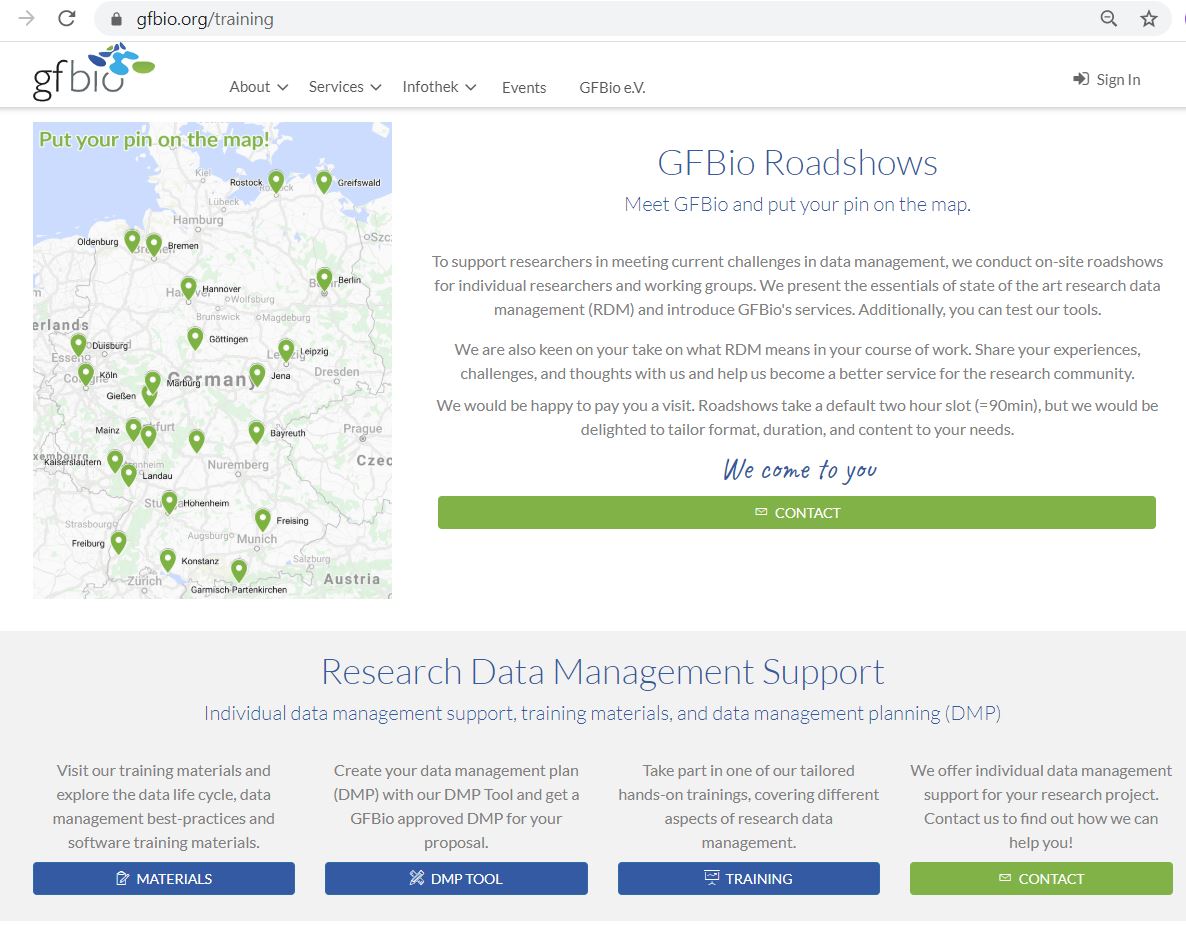This screenshot has height=926, width=1186.
Task: Click the Mainz map pin
Action: tap(133, 429)
